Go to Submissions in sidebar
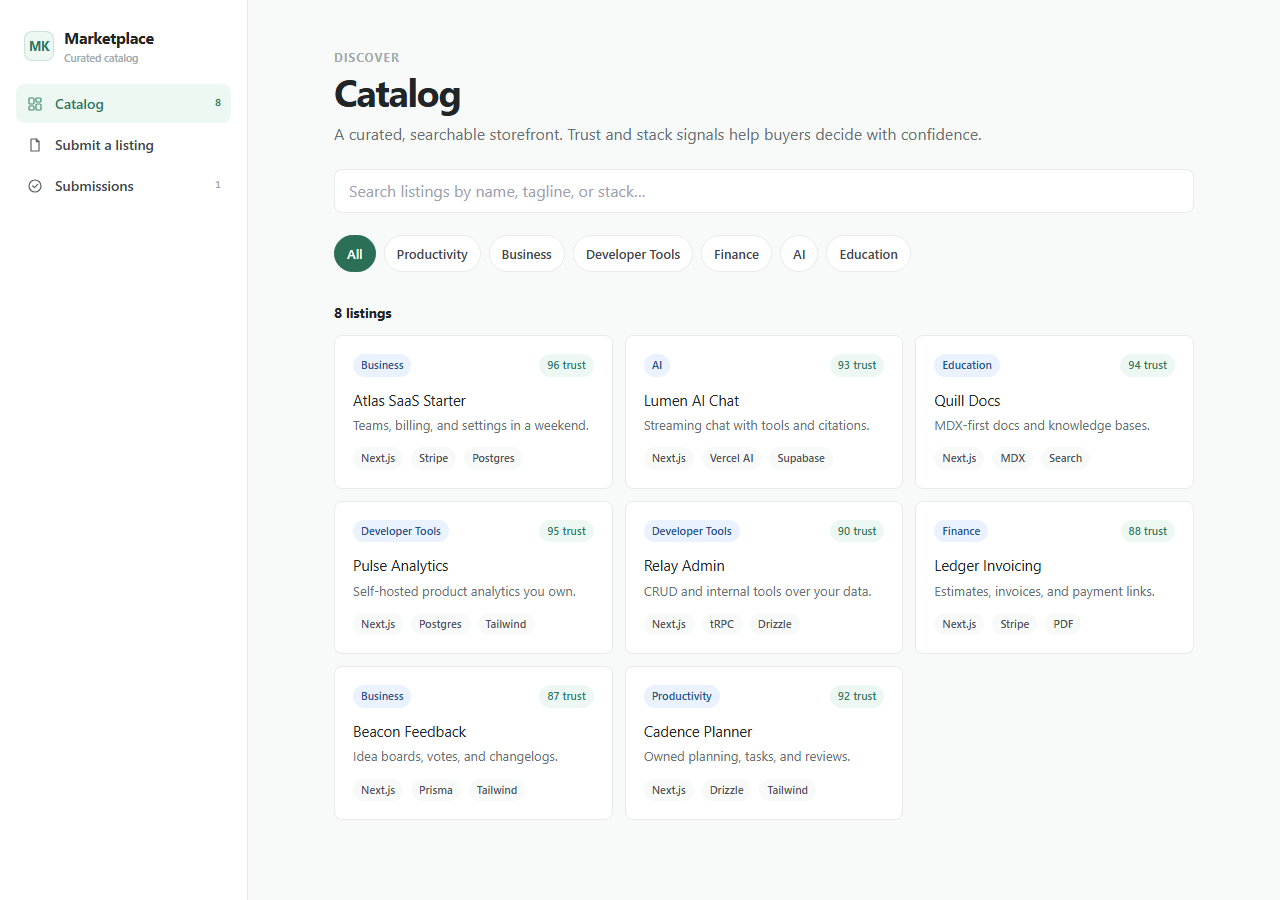Screen dimensions: 1280x900 click(123, 186)
